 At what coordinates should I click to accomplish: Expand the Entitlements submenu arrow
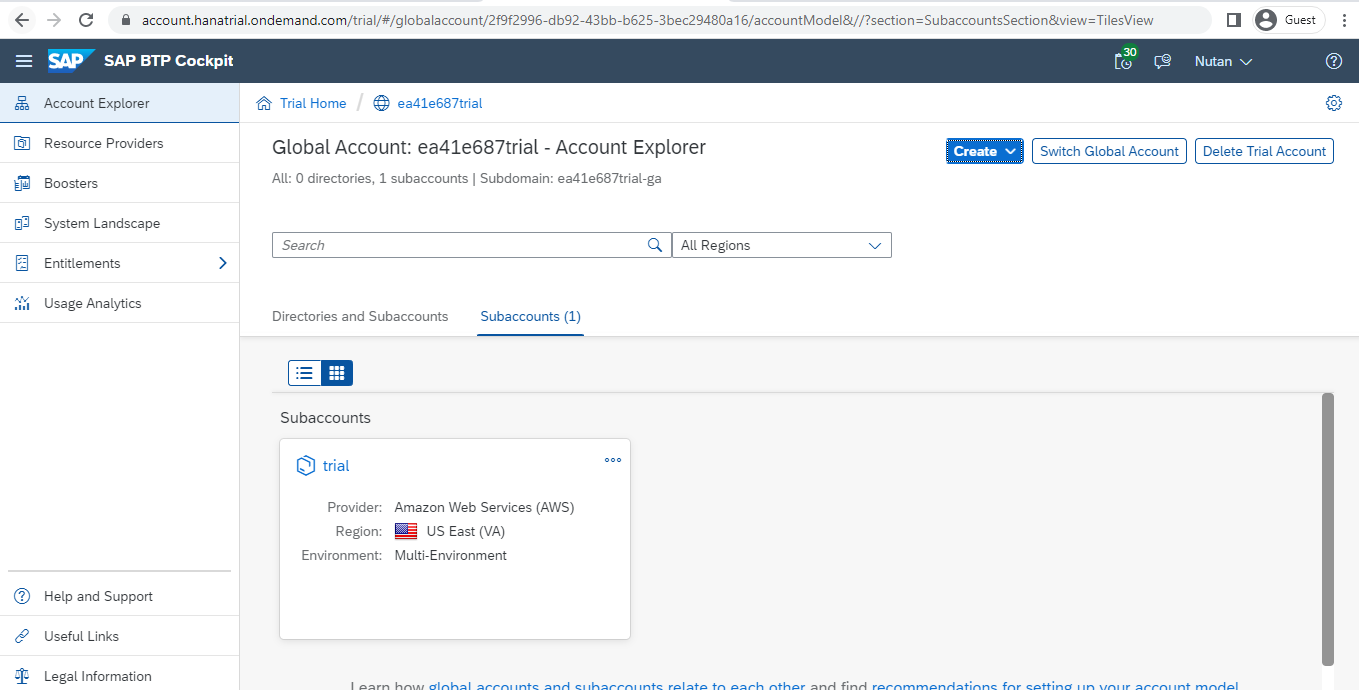[x=222, y=263]
